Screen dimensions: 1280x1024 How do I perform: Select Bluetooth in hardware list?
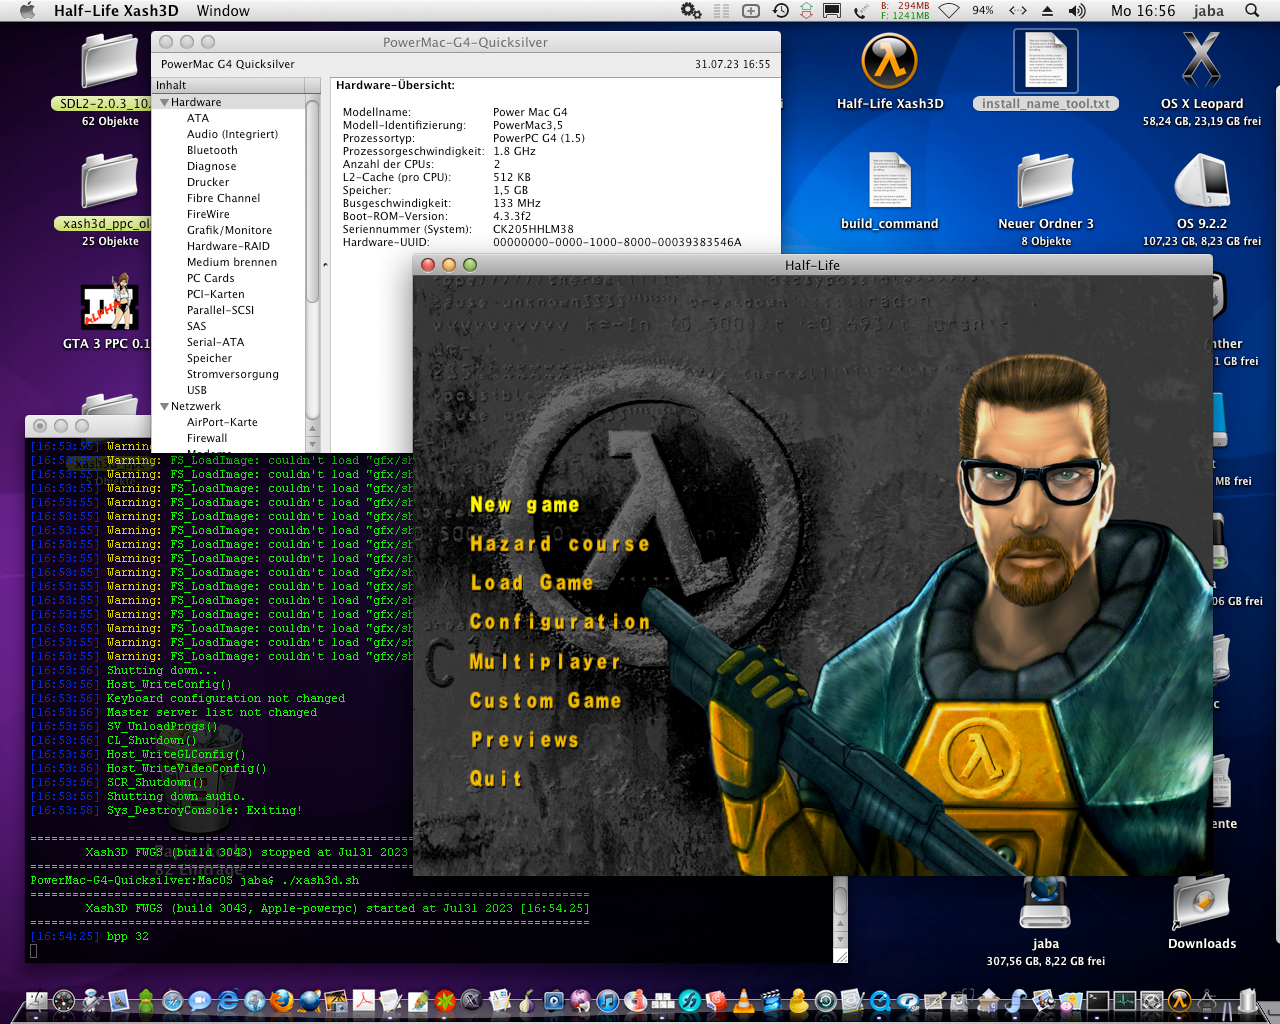click(x=212, y=150)
